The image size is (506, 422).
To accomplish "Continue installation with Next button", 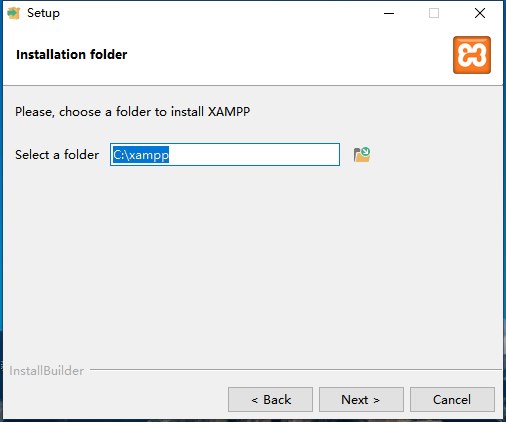I will [361, 399].
